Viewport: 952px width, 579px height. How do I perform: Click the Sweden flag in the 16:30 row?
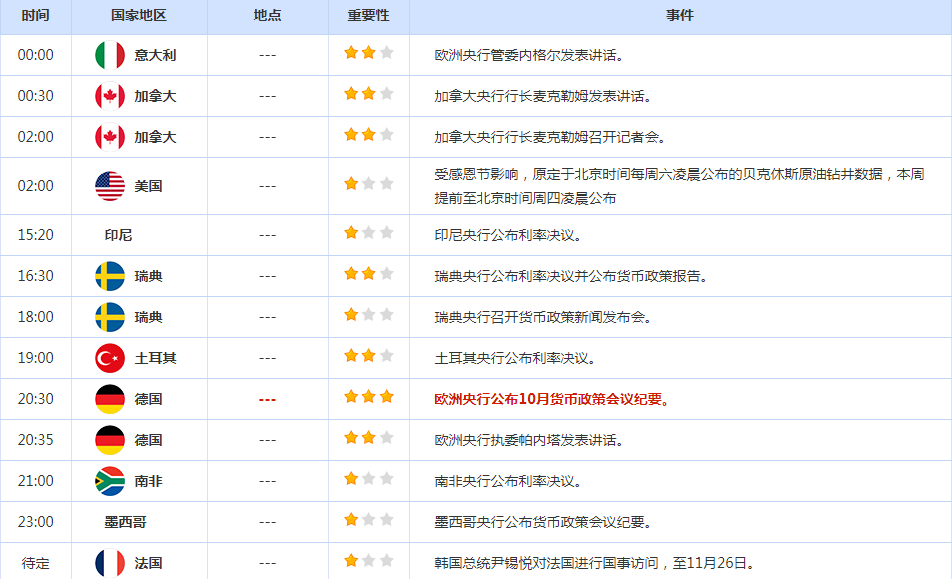tap(109, 276)
